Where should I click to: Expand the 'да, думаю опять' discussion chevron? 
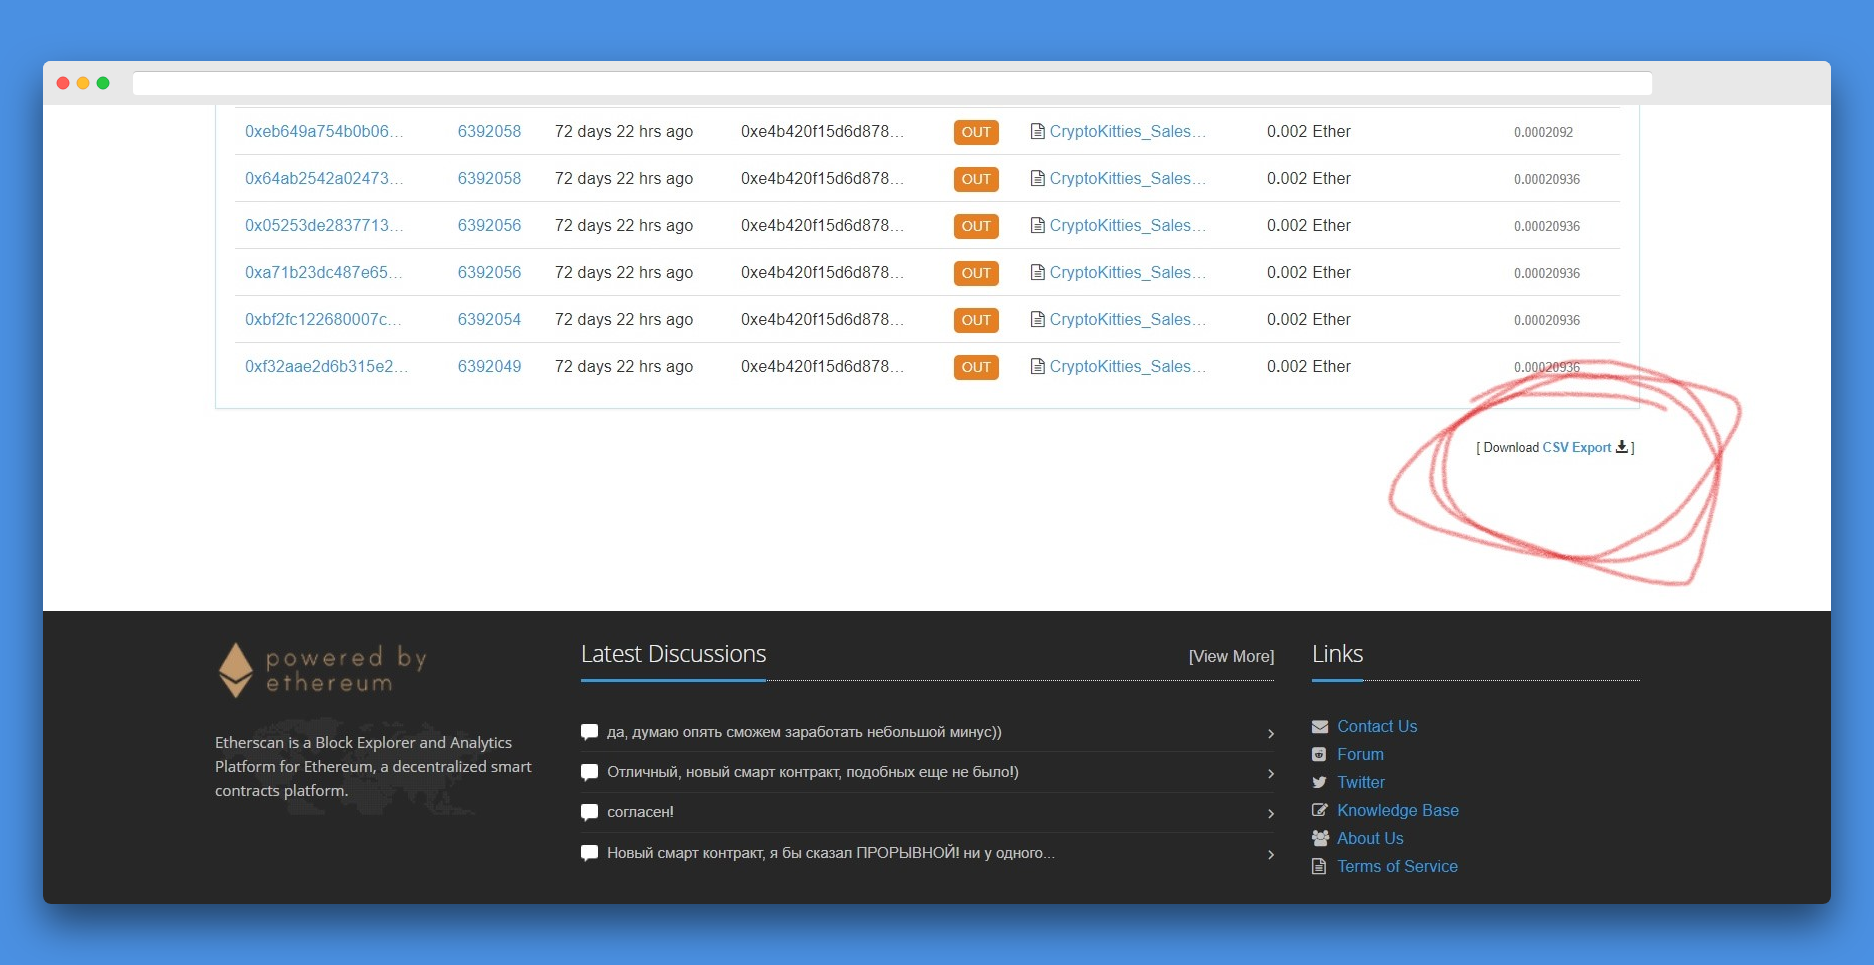coord(1271,734)
